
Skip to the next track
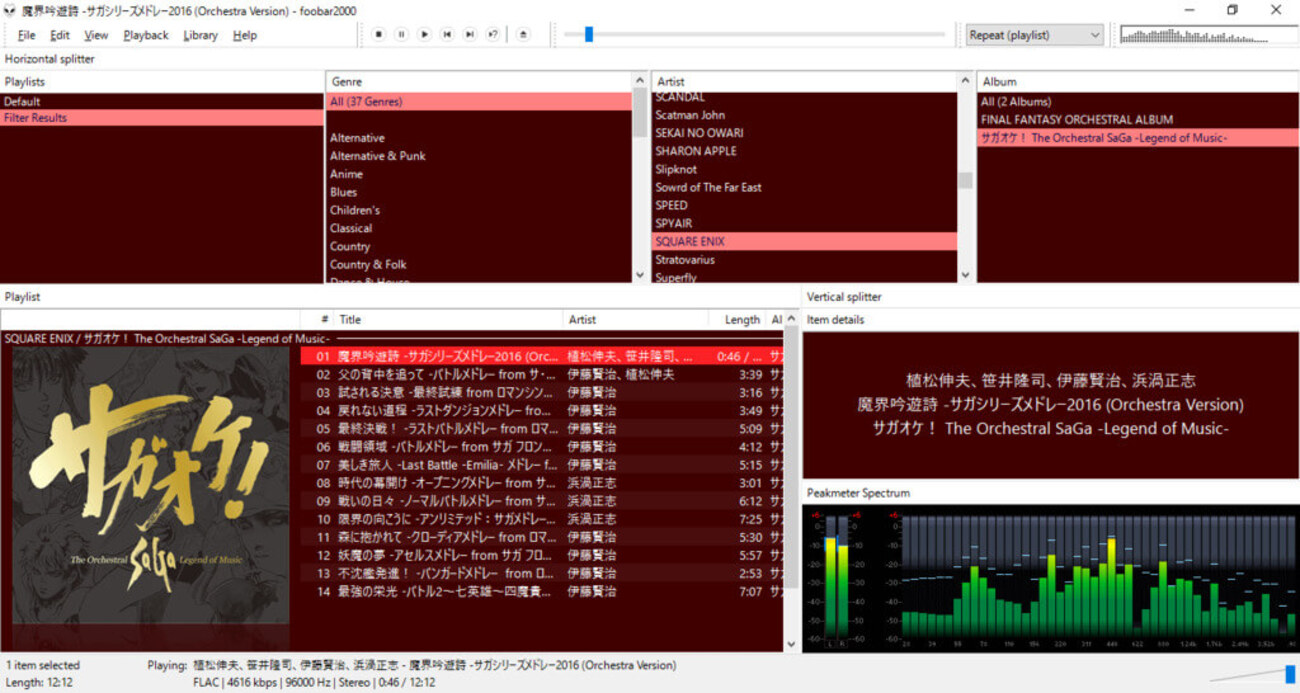click(x=470, y=34)
